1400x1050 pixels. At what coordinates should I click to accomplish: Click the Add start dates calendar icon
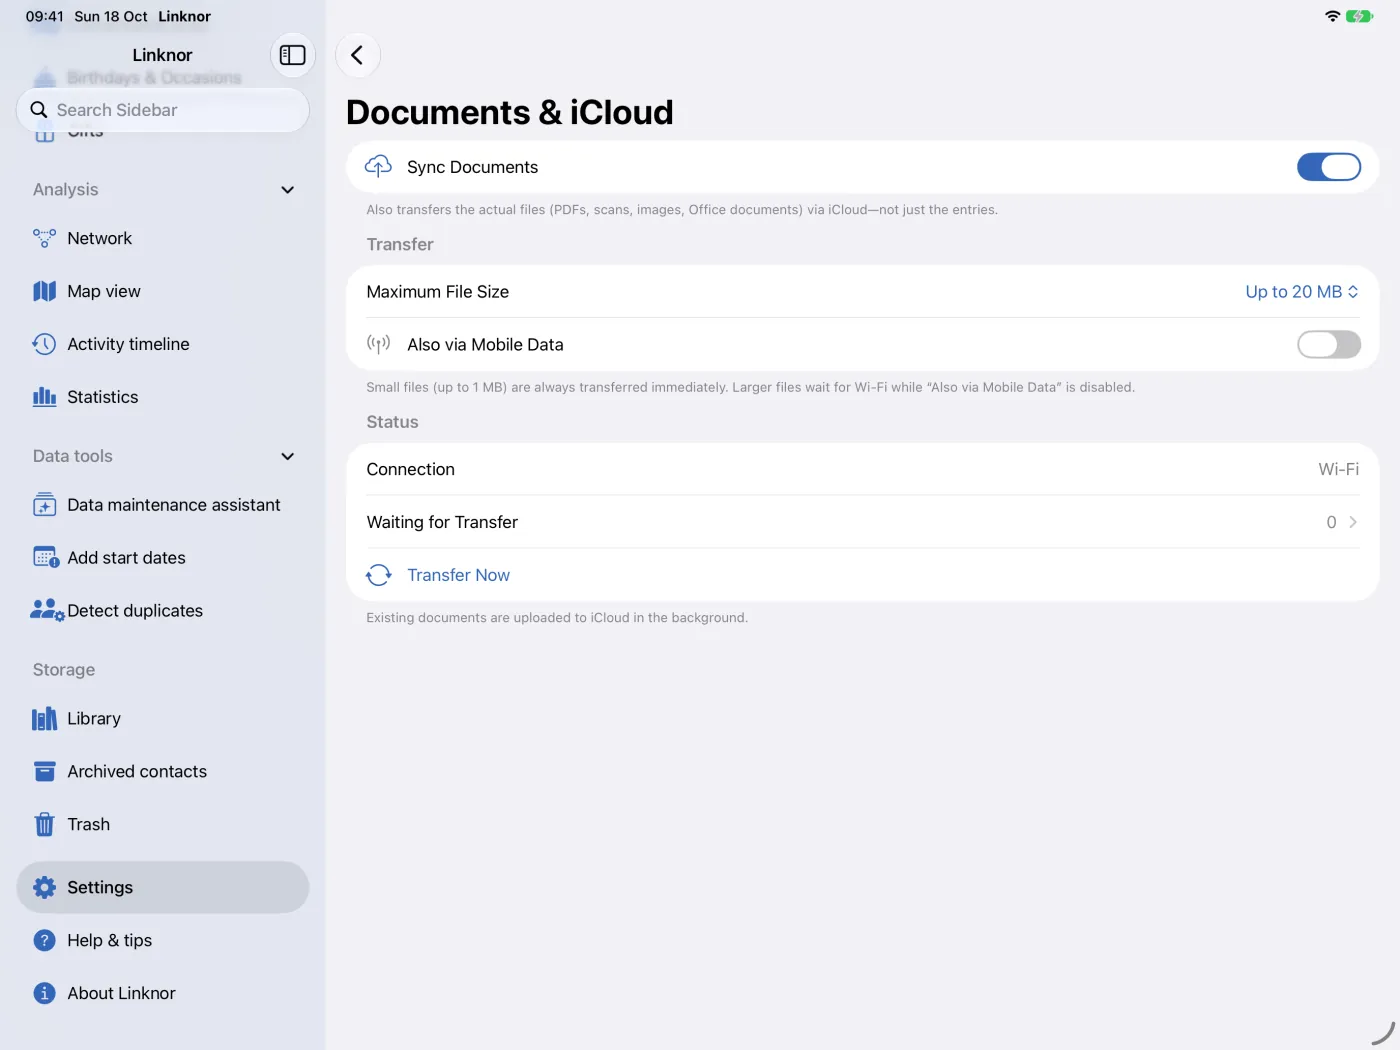click(46, 558)
